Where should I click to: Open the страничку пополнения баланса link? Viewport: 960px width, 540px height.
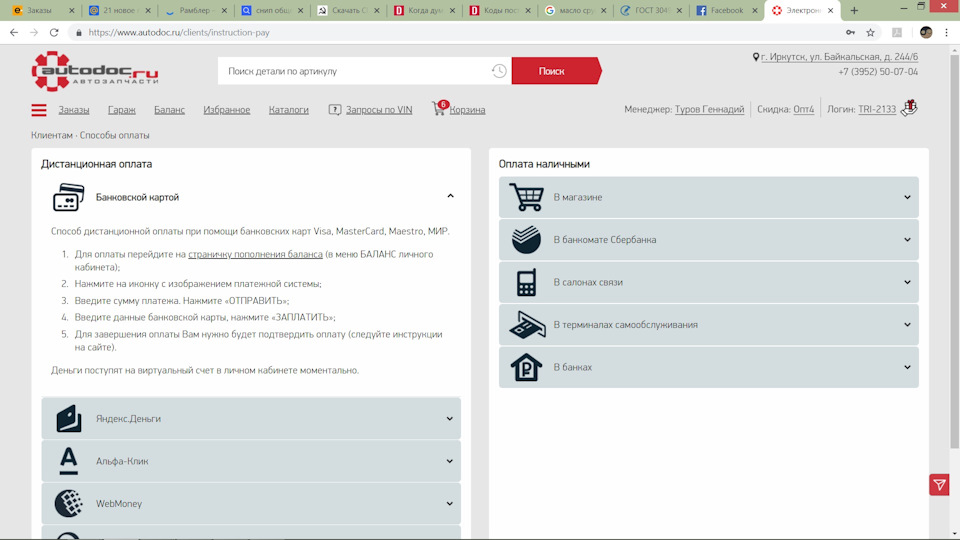pos(255,254)
